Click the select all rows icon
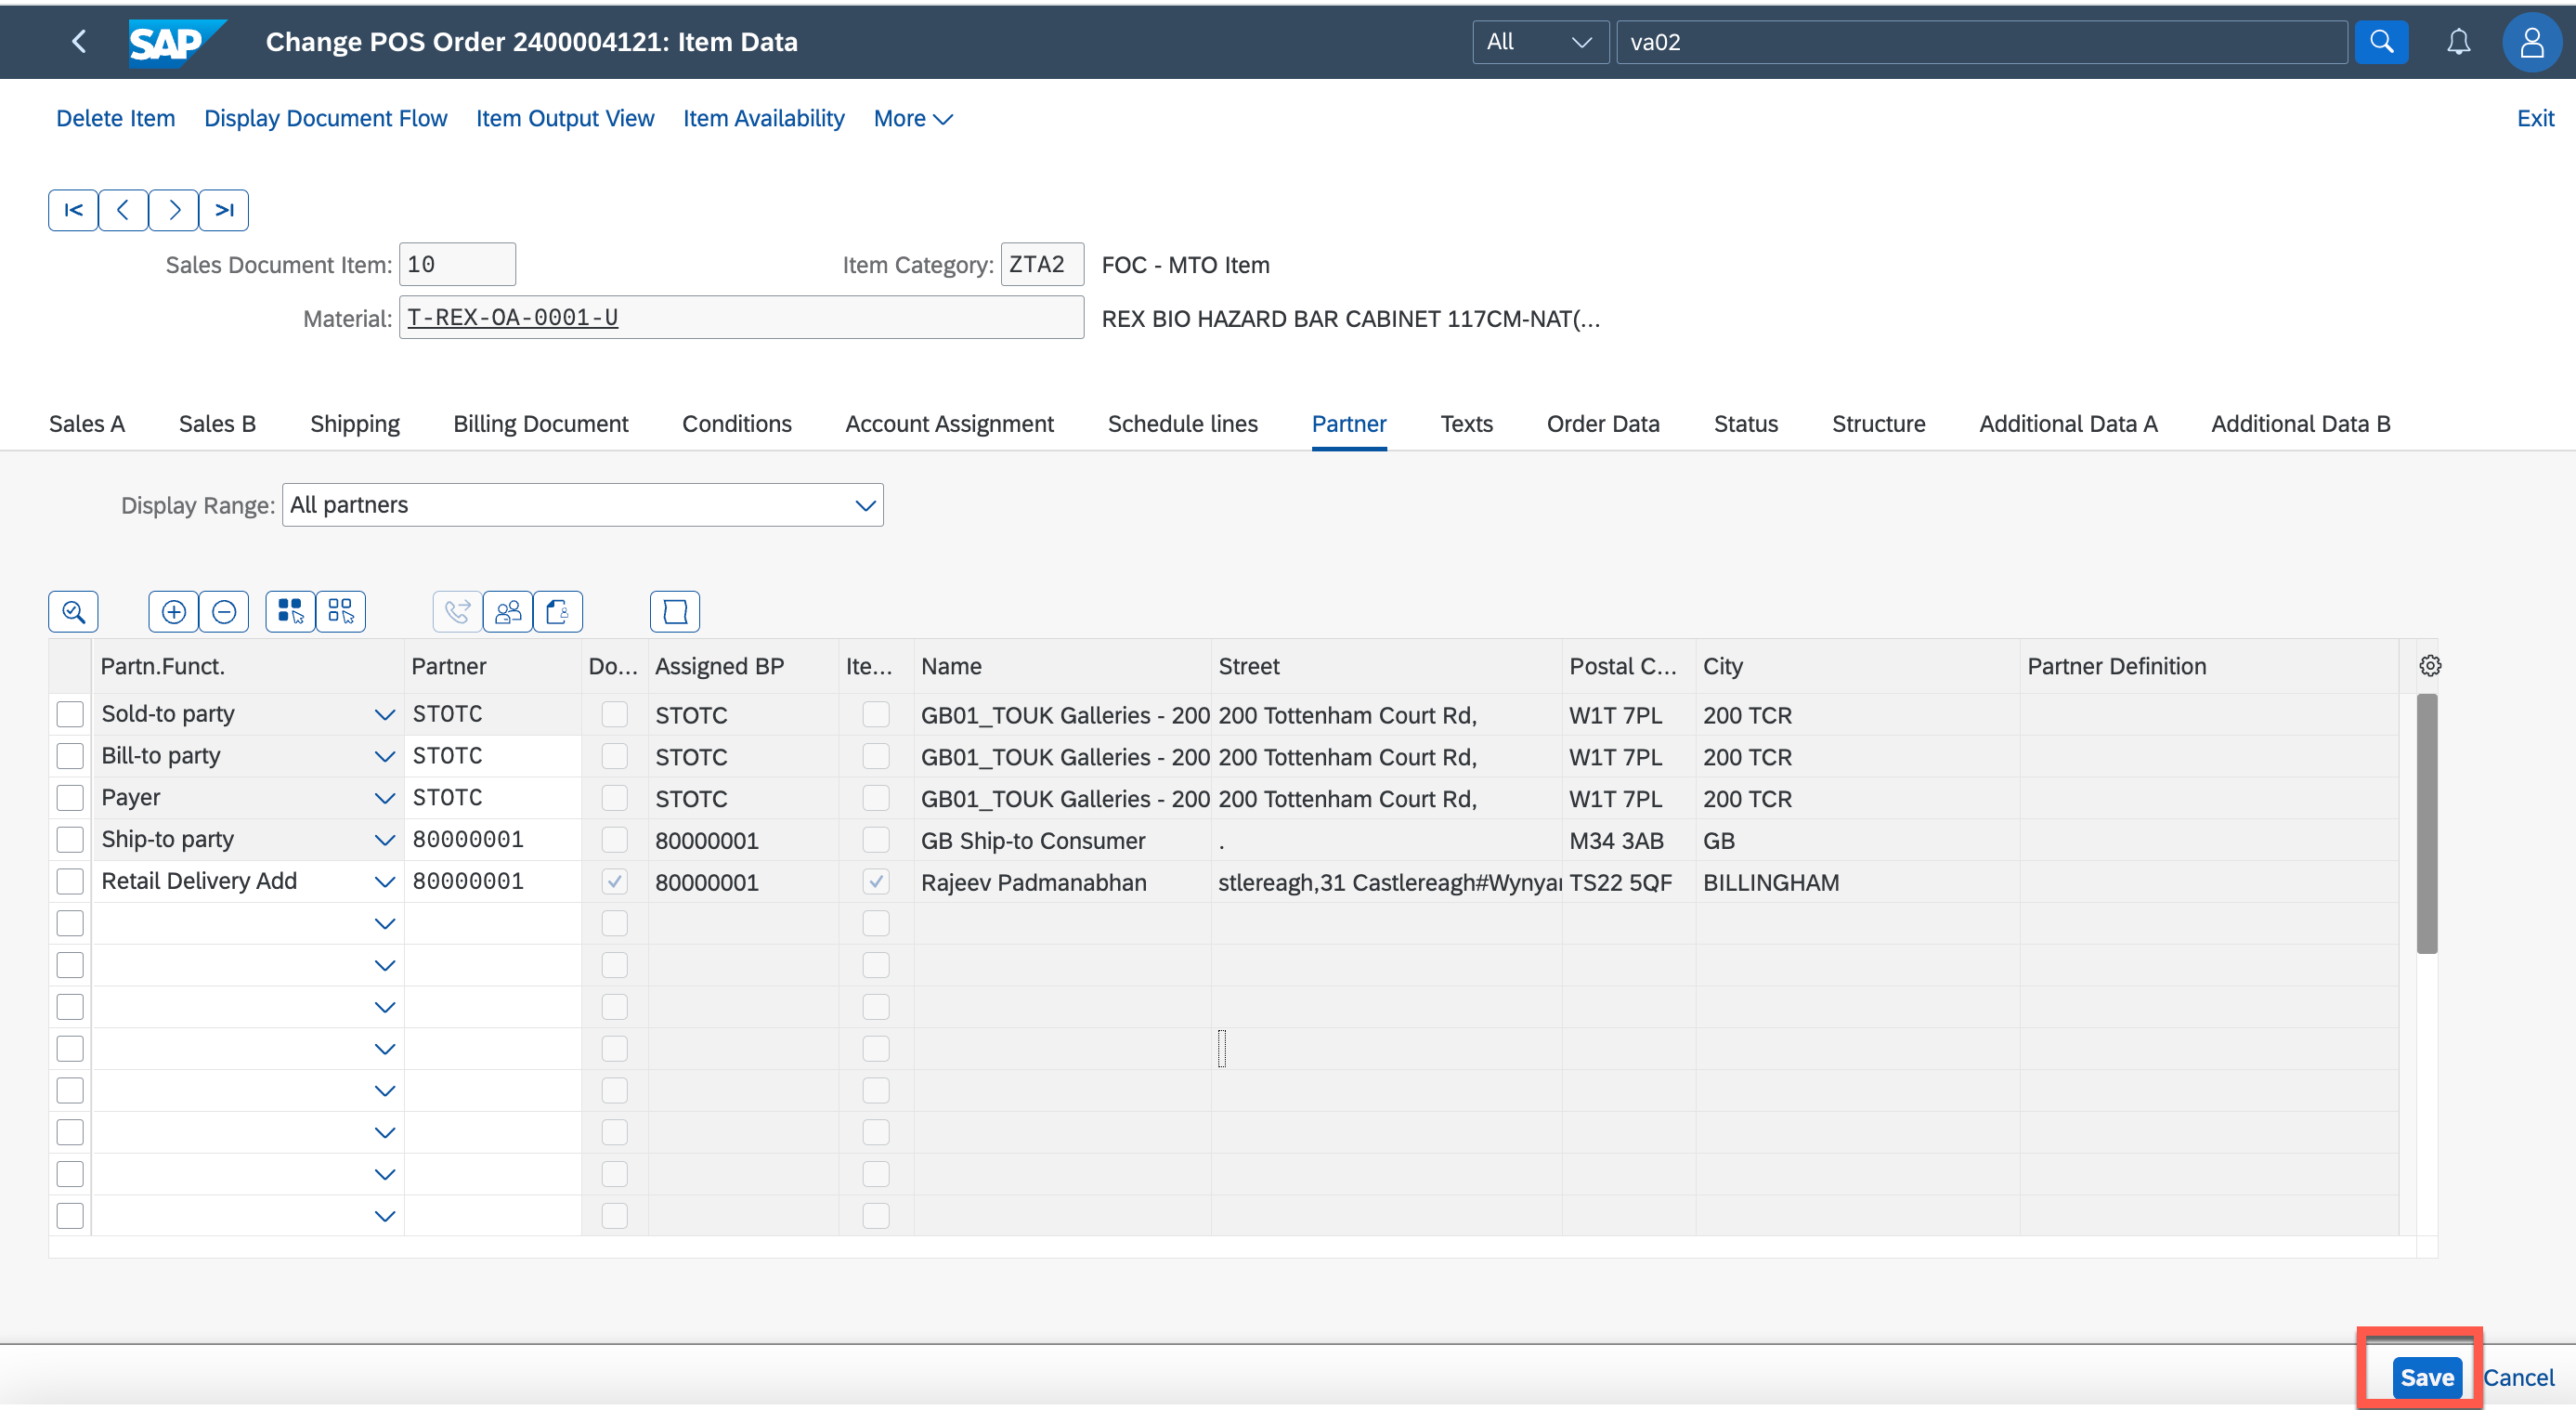 pos(290,611)
